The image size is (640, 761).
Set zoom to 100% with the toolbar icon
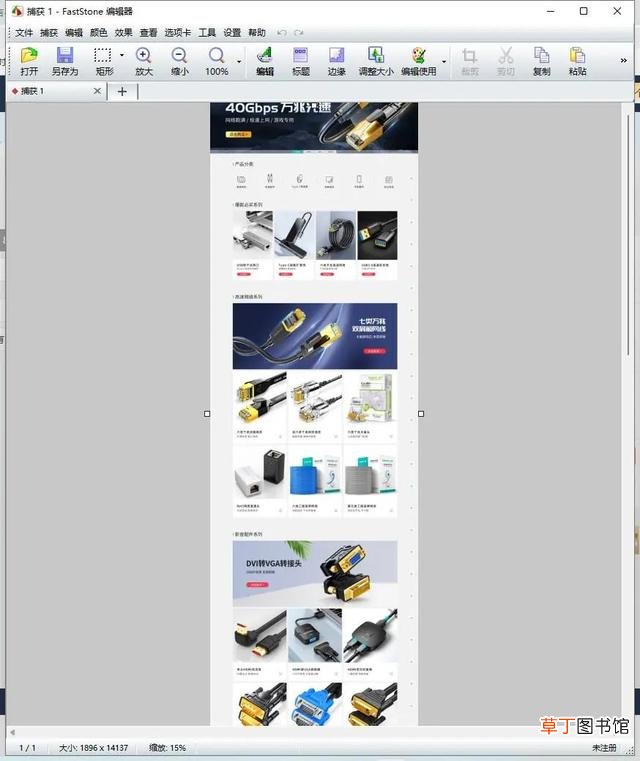(x=216, y=61)
